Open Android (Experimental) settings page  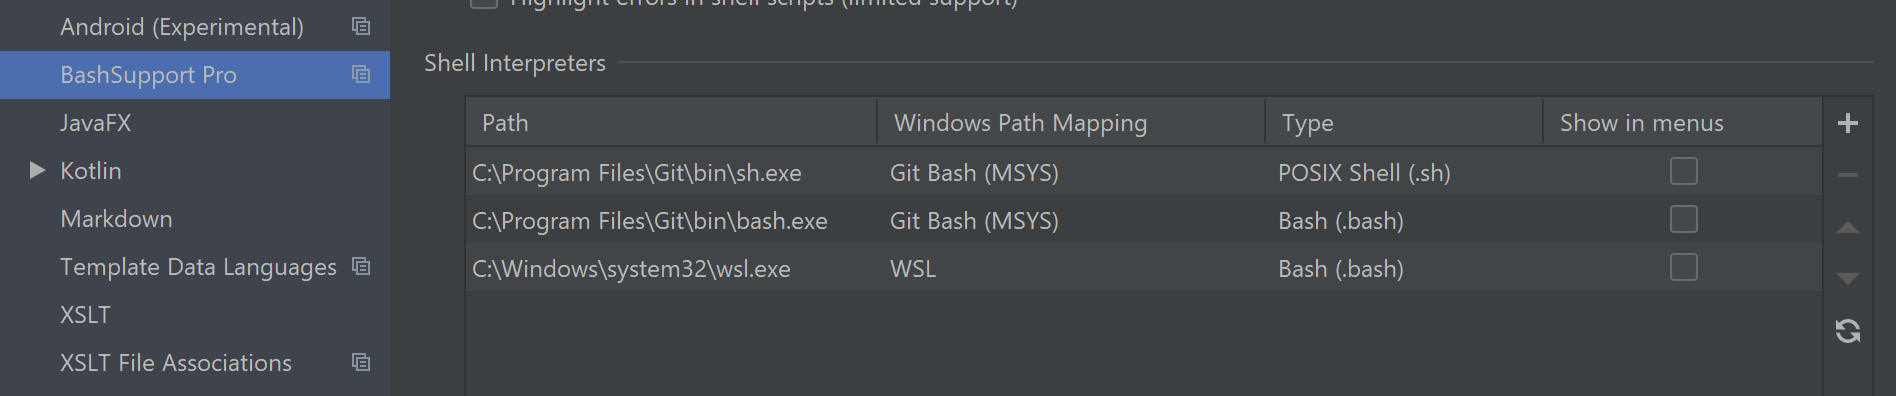click(x=181, y=27)
